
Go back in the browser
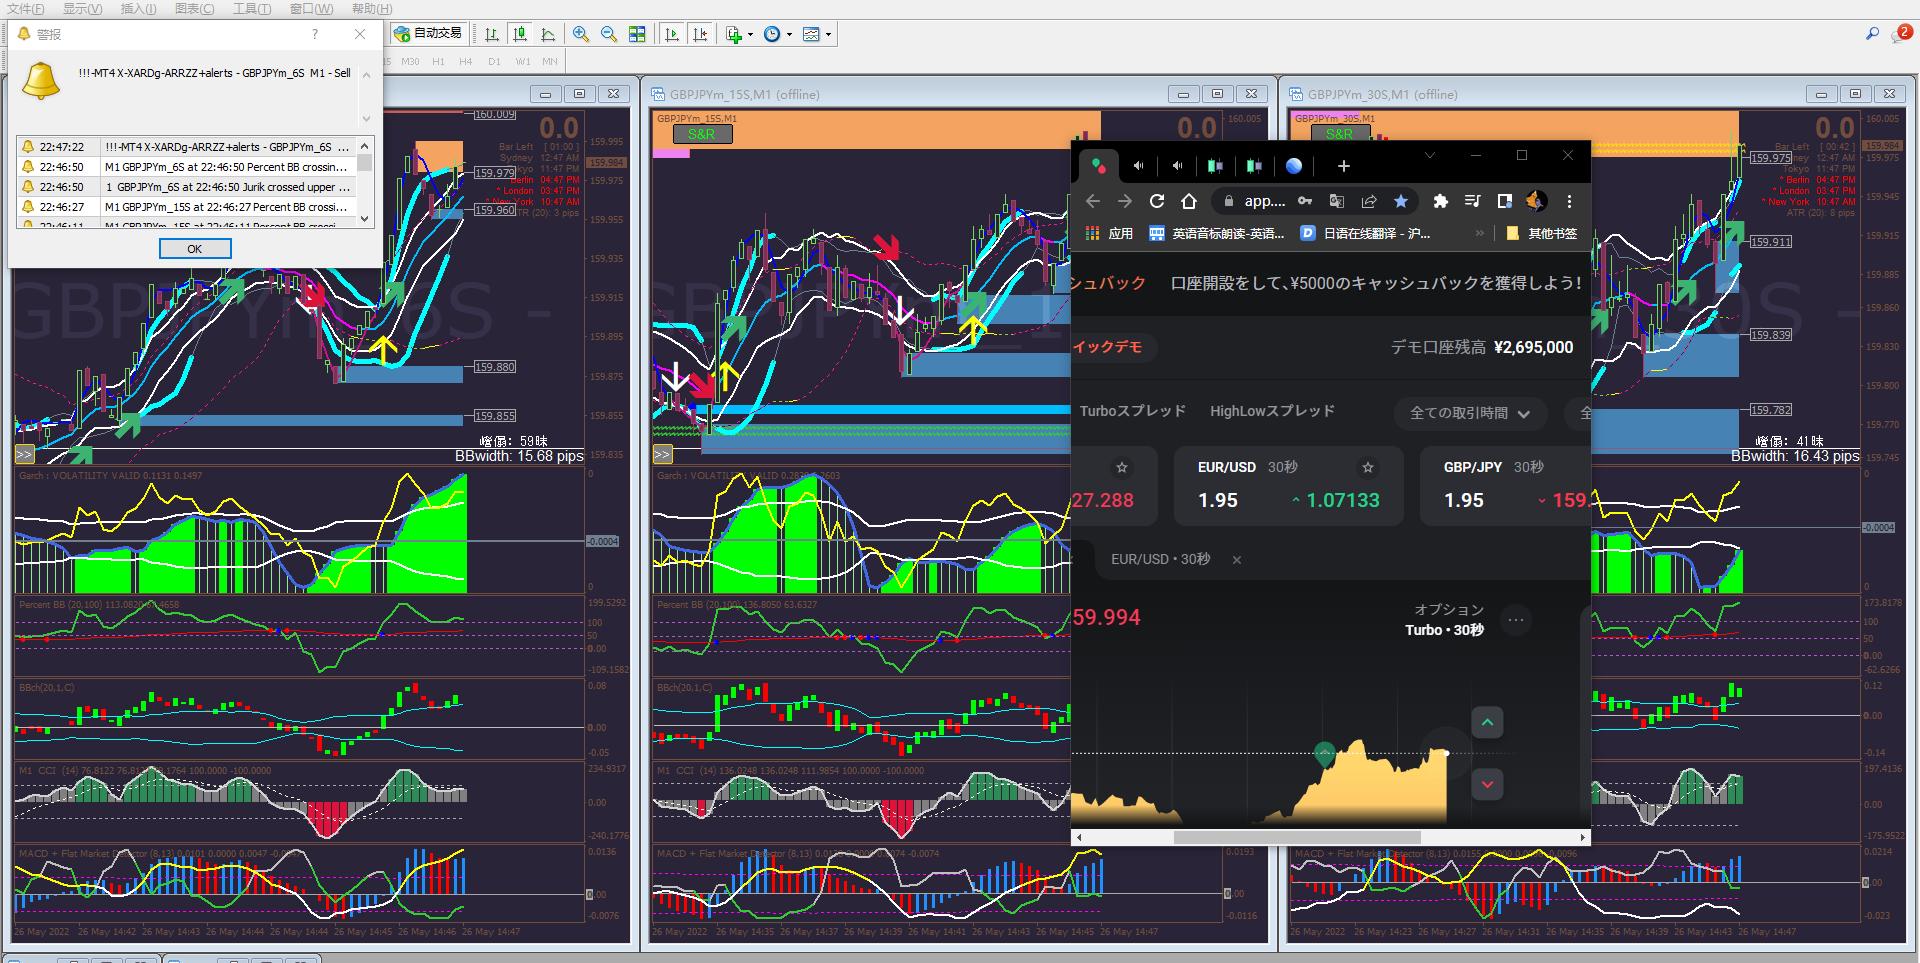coord(1093,201)
